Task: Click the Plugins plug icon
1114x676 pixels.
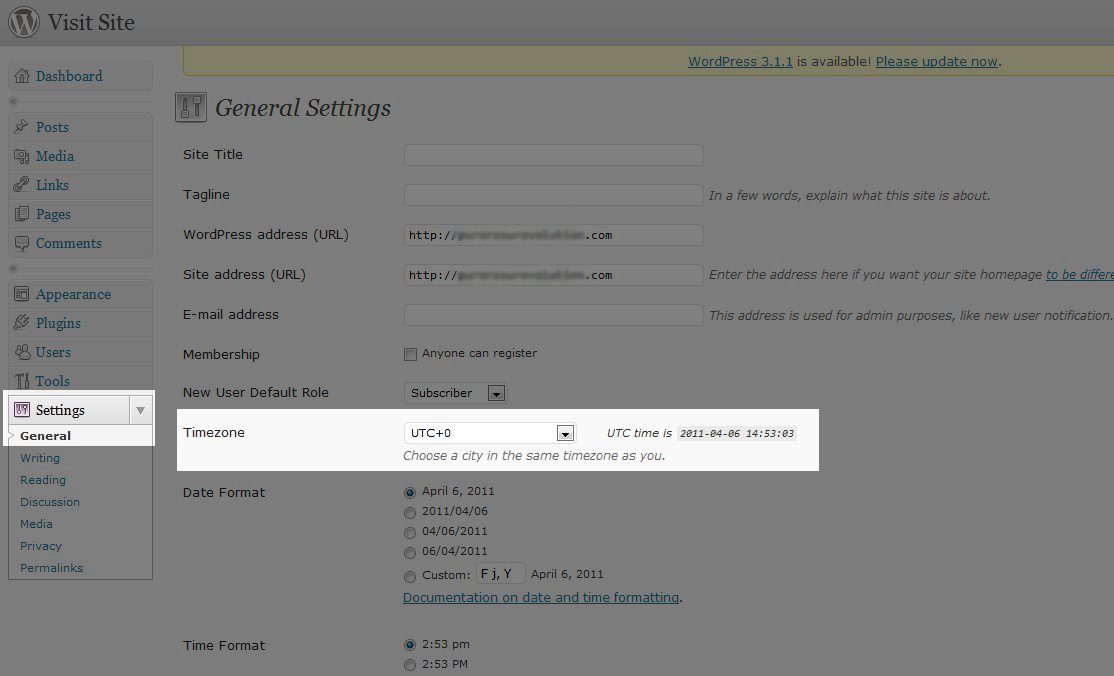Action: tap(22, 324)
